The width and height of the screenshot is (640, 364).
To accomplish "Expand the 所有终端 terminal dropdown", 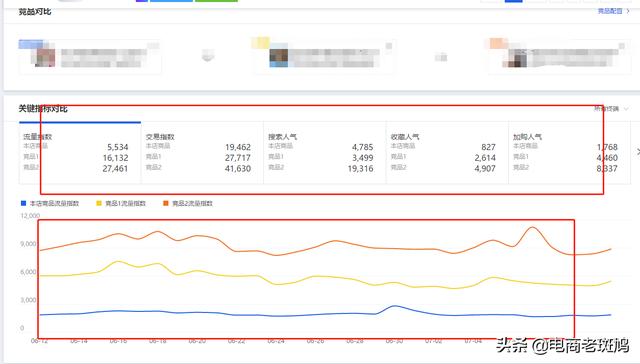I will pyautogui.click(x=611, y=109).
